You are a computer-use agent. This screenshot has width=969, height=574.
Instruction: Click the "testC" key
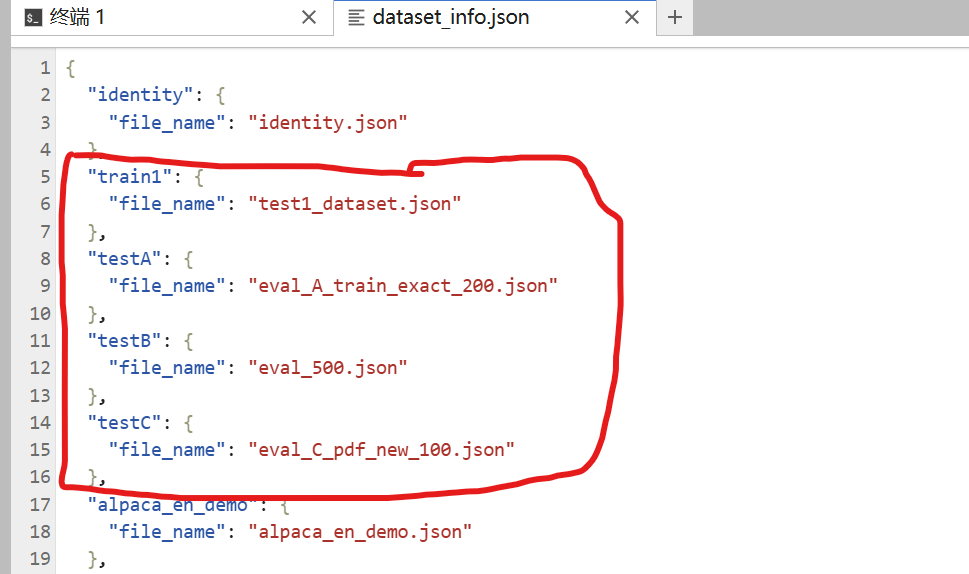point(125,423)
